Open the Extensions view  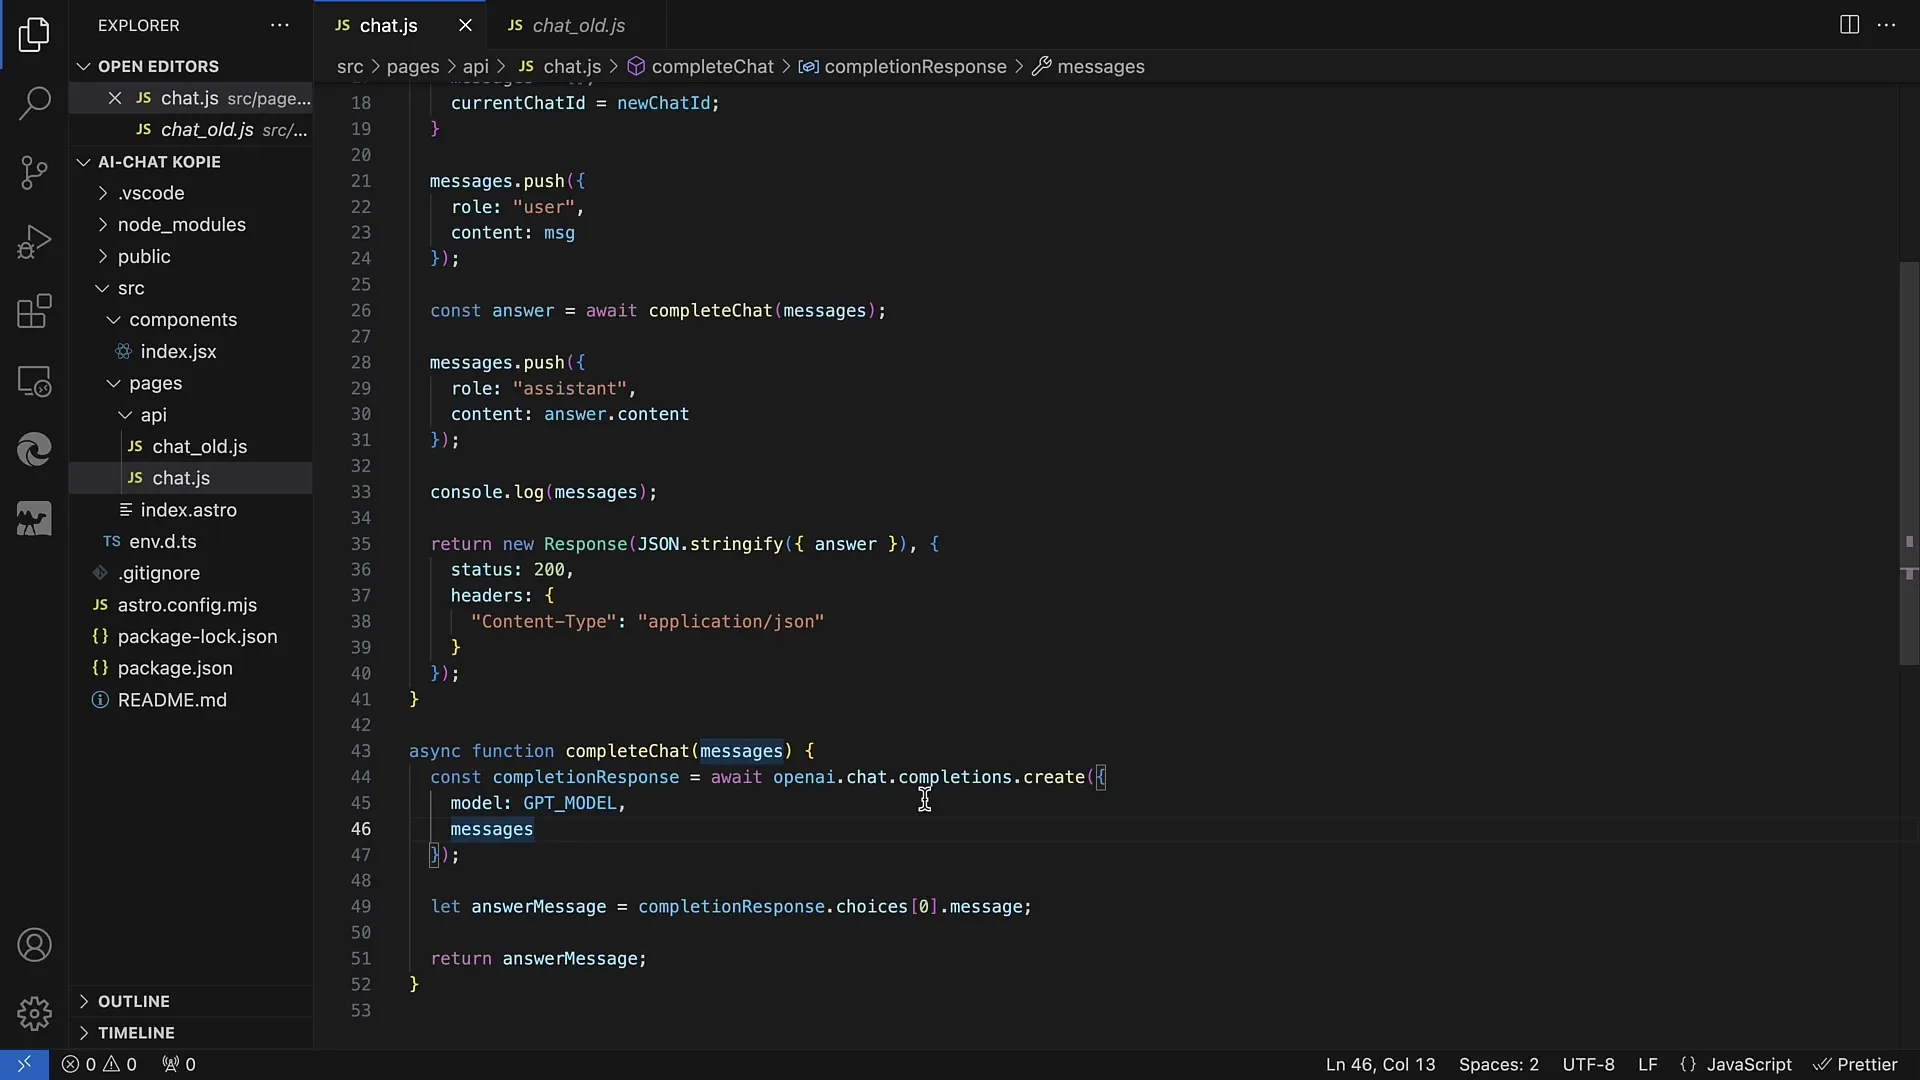(x=34, y=312)
